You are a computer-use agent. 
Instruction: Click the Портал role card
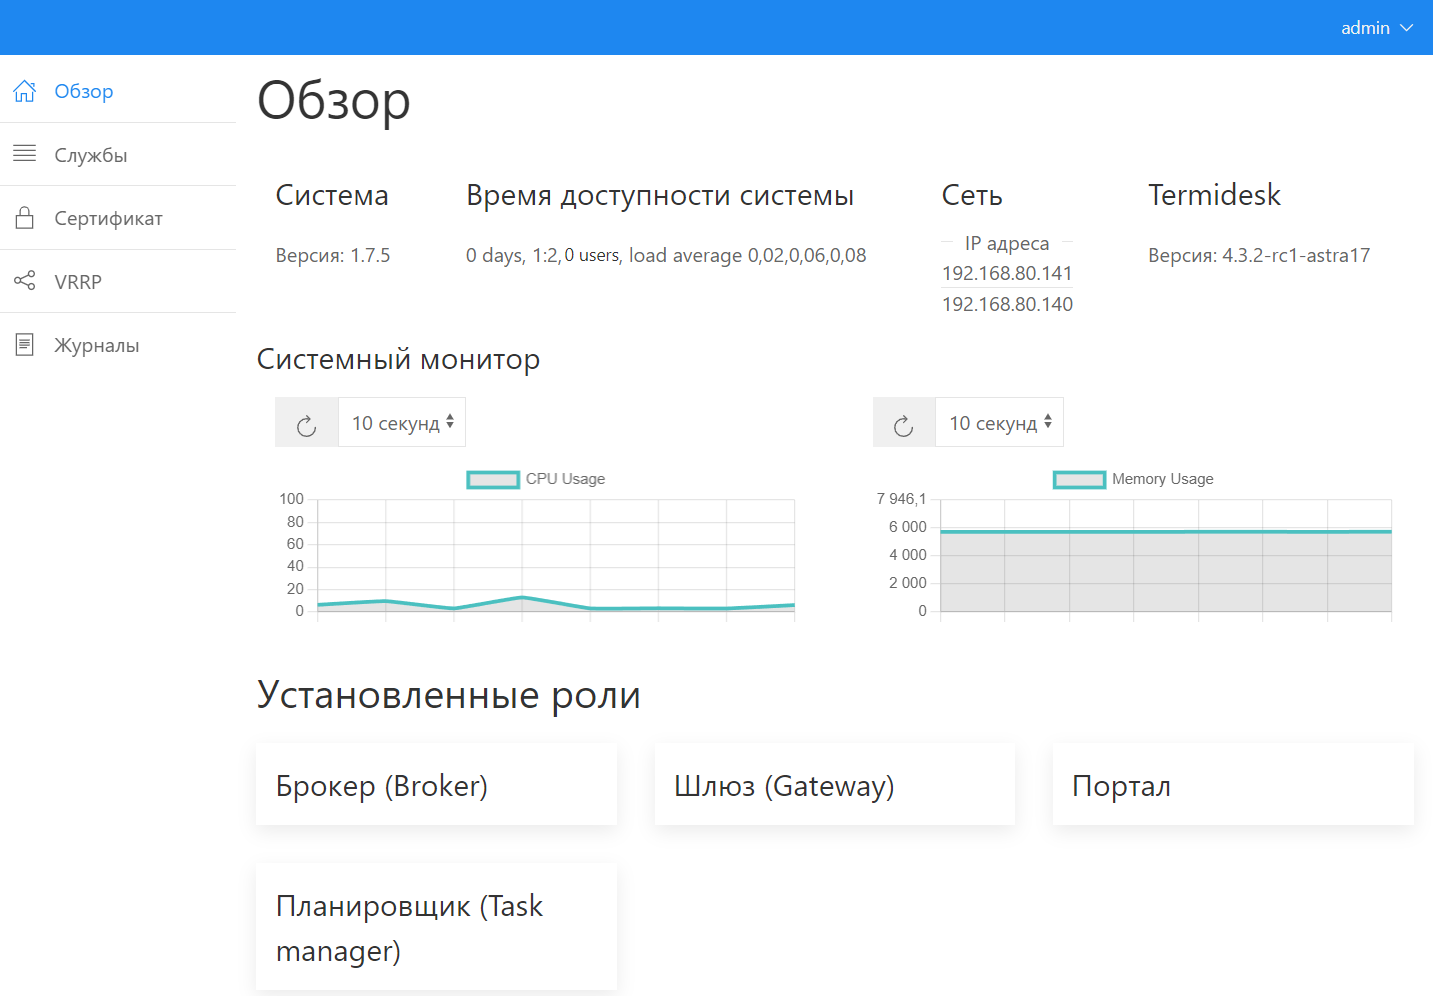[1232, 785]
